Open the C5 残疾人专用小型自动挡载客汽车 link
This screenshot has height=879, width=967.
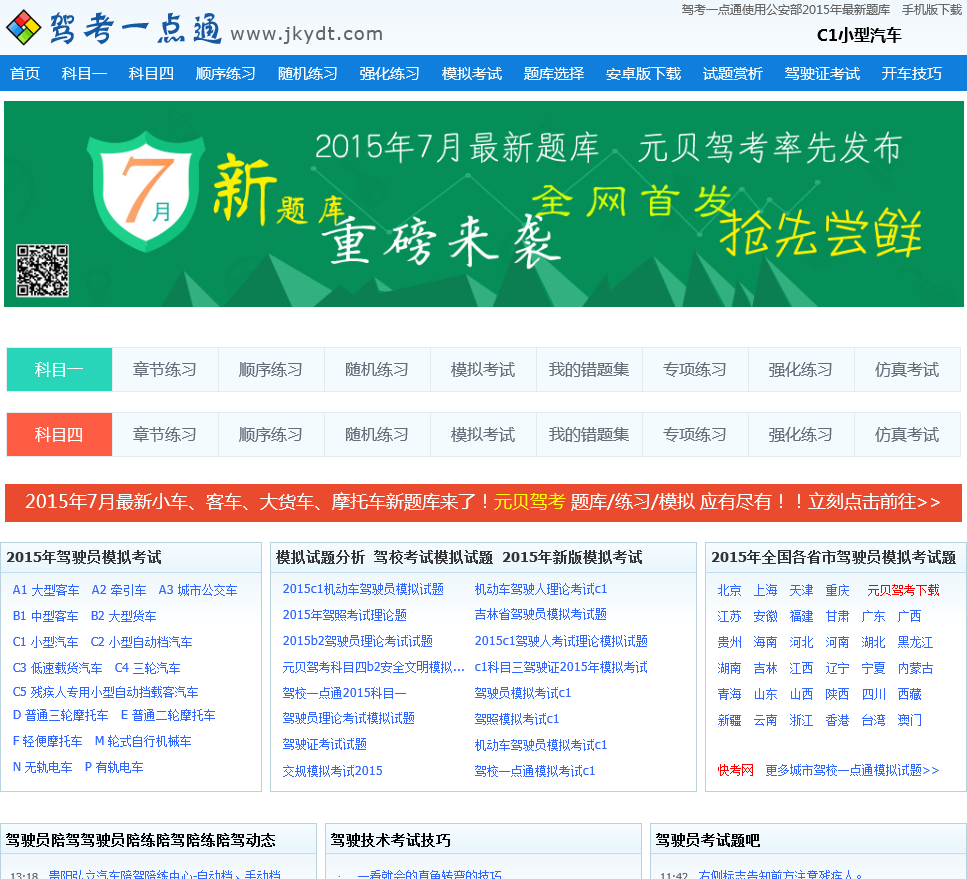(x=105, y=692)
